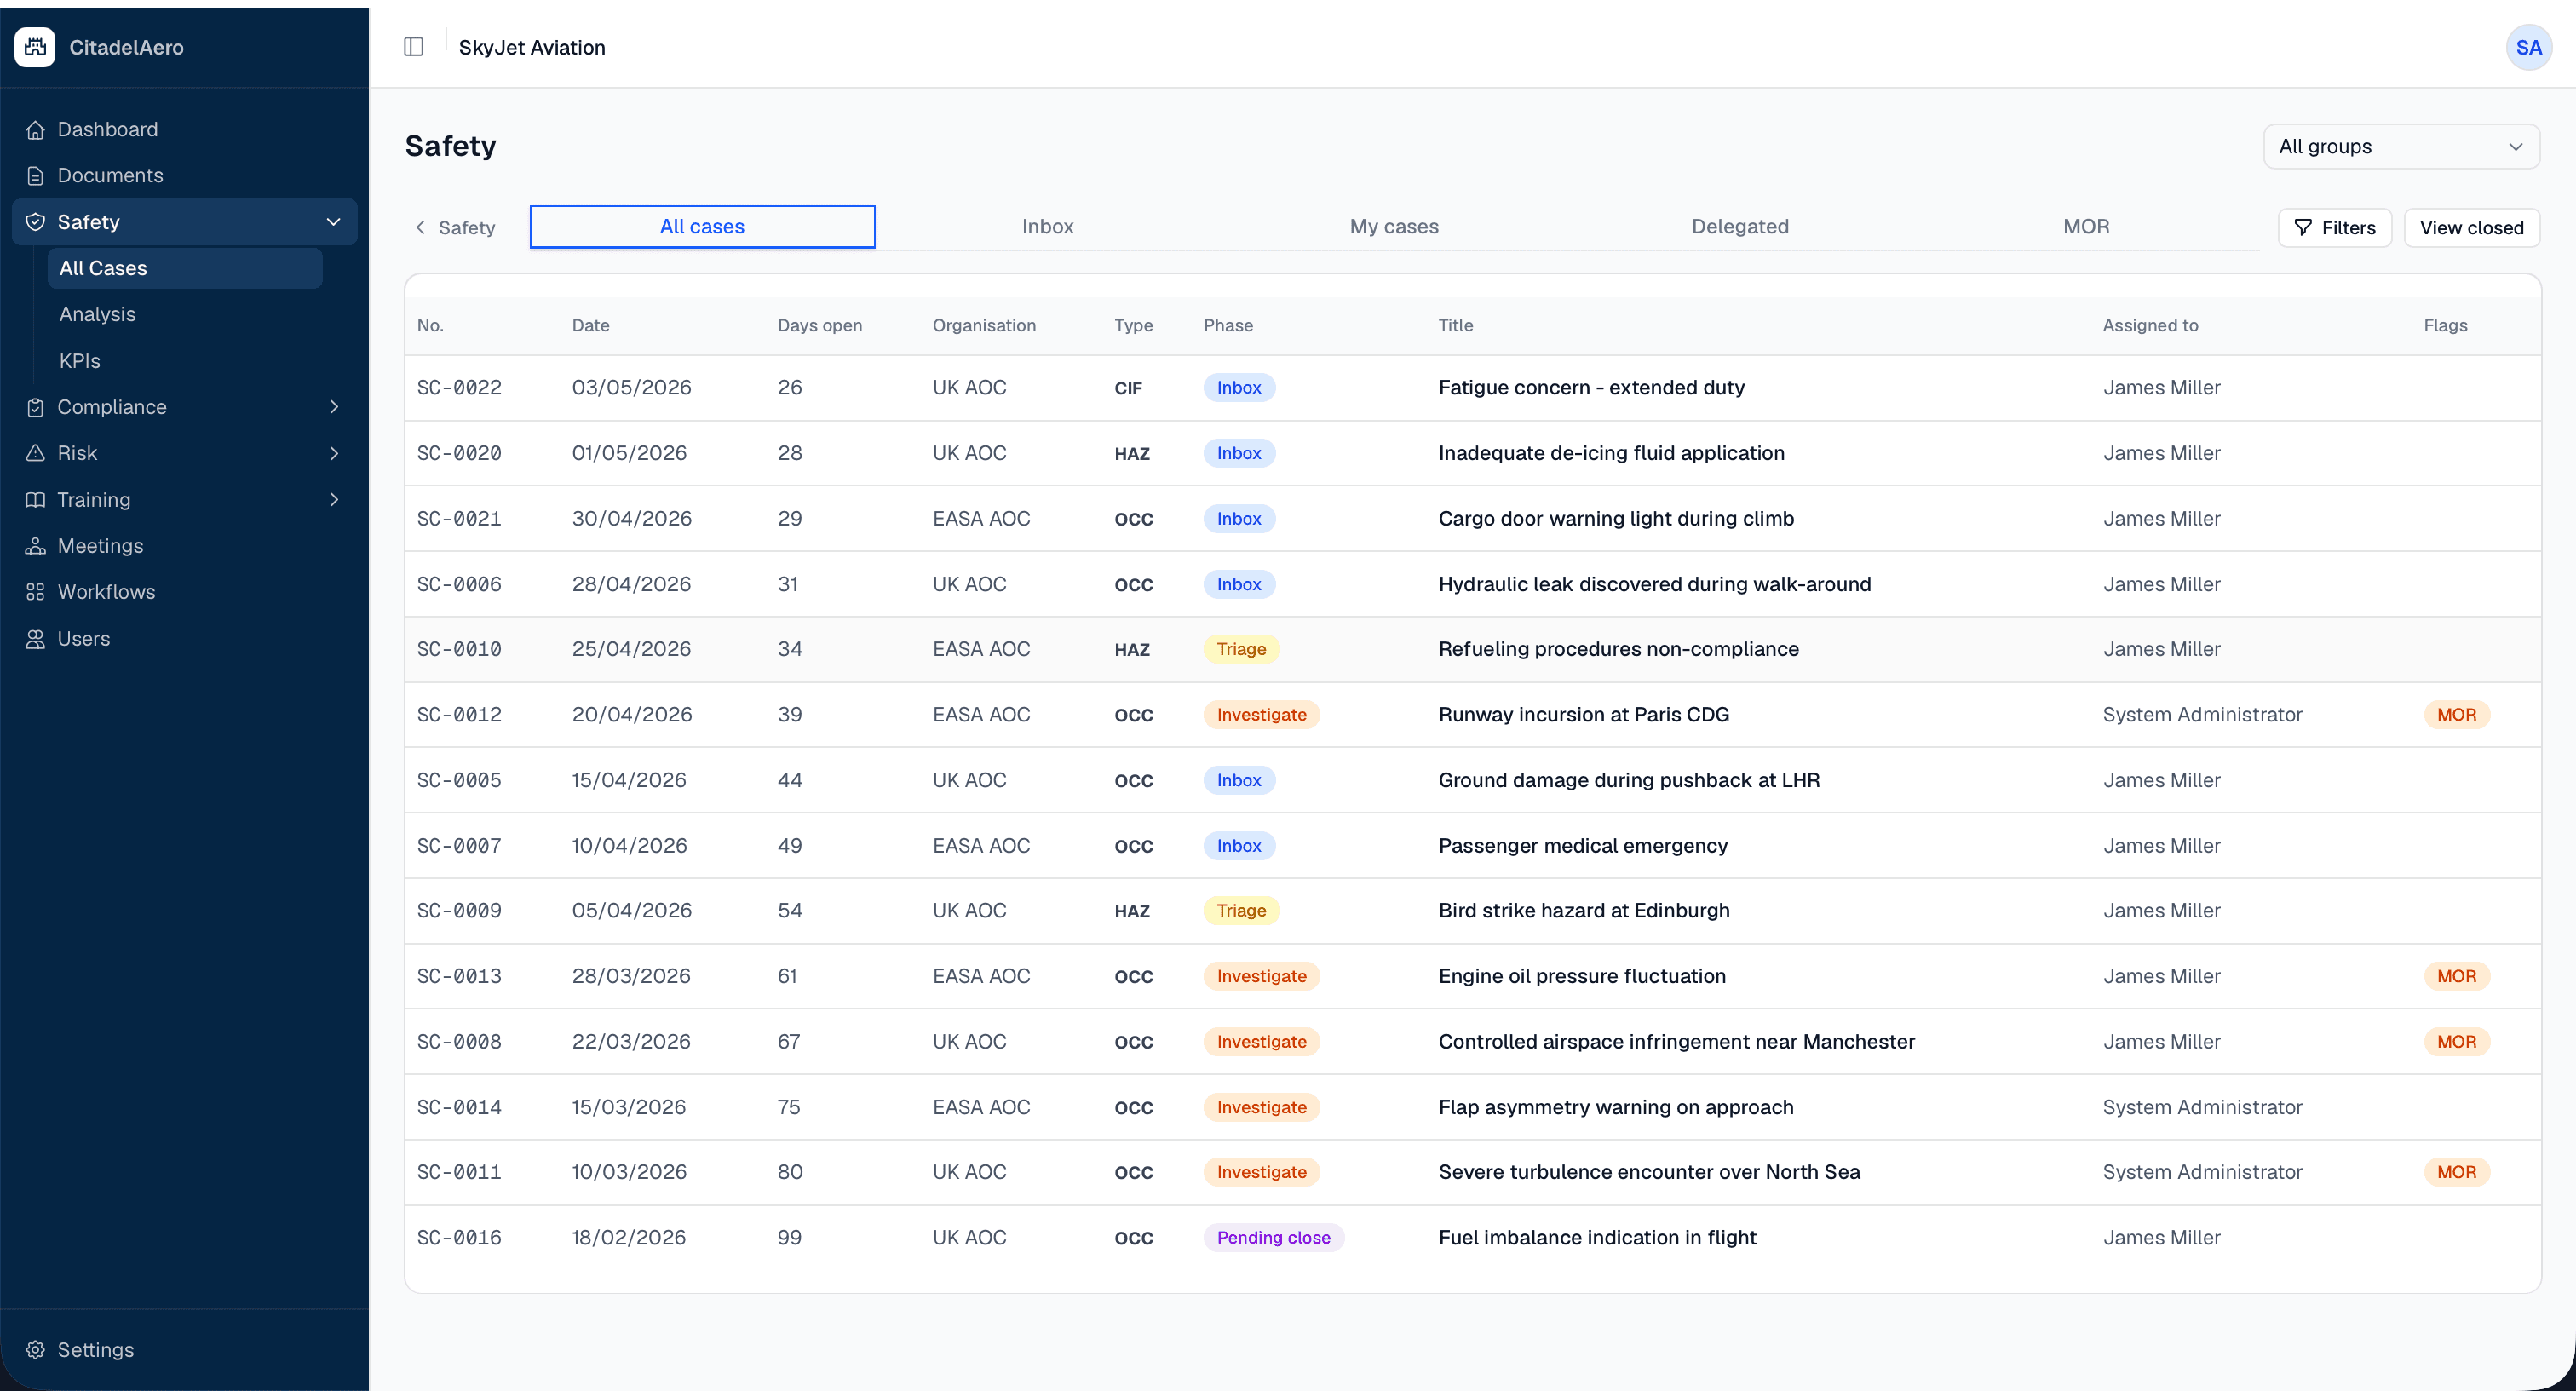Click 'Hydraulic leak discovered during walk-around'
The image size is (2576, 1391).
pyautogui.click(x=1654, y=584)
